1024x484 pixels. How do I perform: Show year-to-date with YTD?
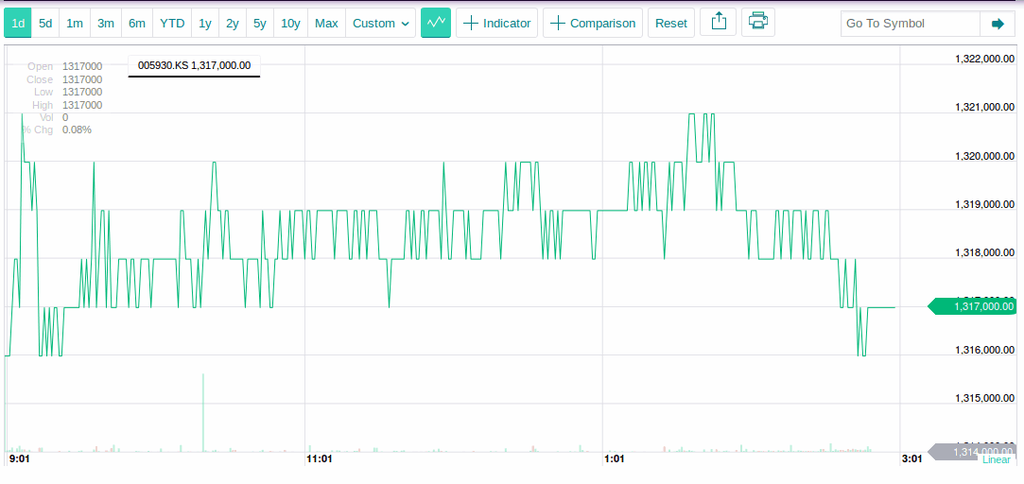pos(172,23)
